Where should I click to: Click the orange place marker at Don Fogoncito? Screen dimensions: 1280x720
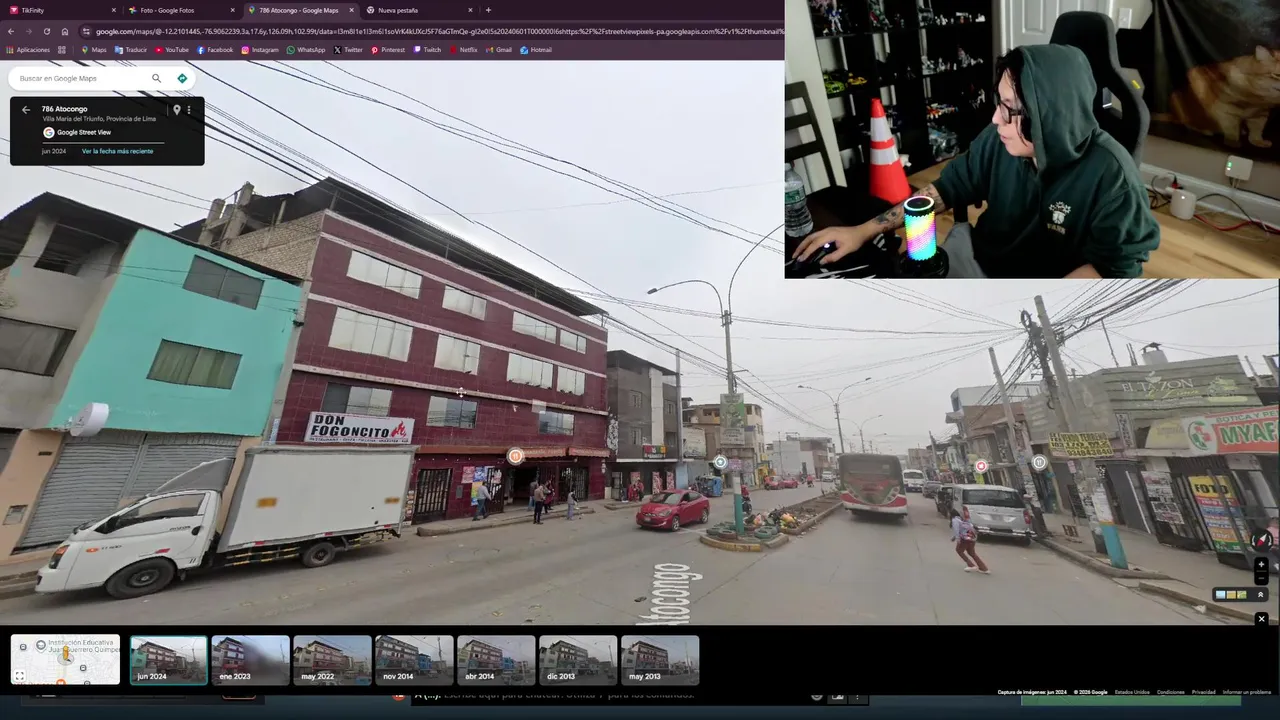point(515,456)
